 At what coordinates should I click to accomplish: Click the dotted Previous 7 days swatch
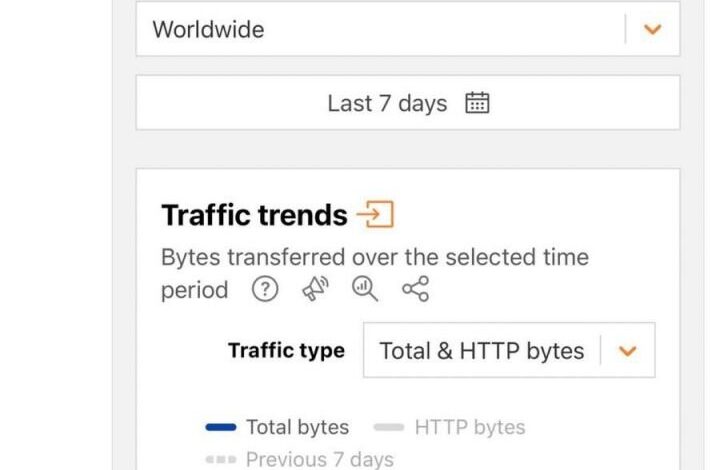[x=220, y=460]
